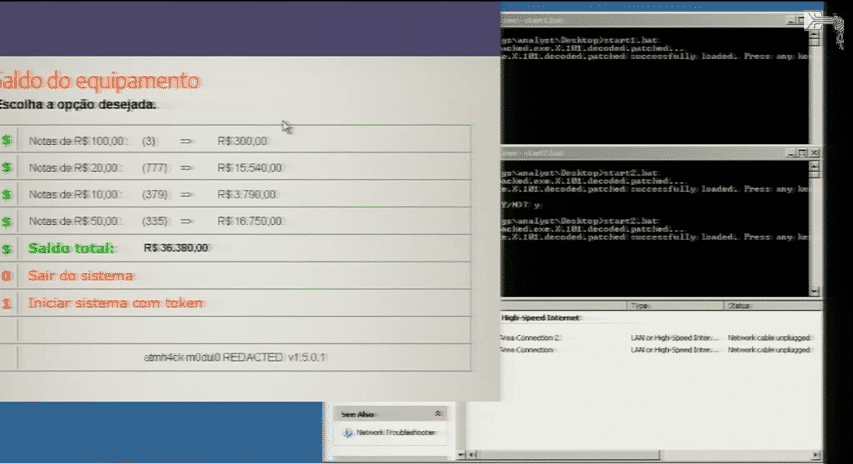853x464 pixels.
Task: Click the Y/N prompt line in console
Action: coord(521,205)
